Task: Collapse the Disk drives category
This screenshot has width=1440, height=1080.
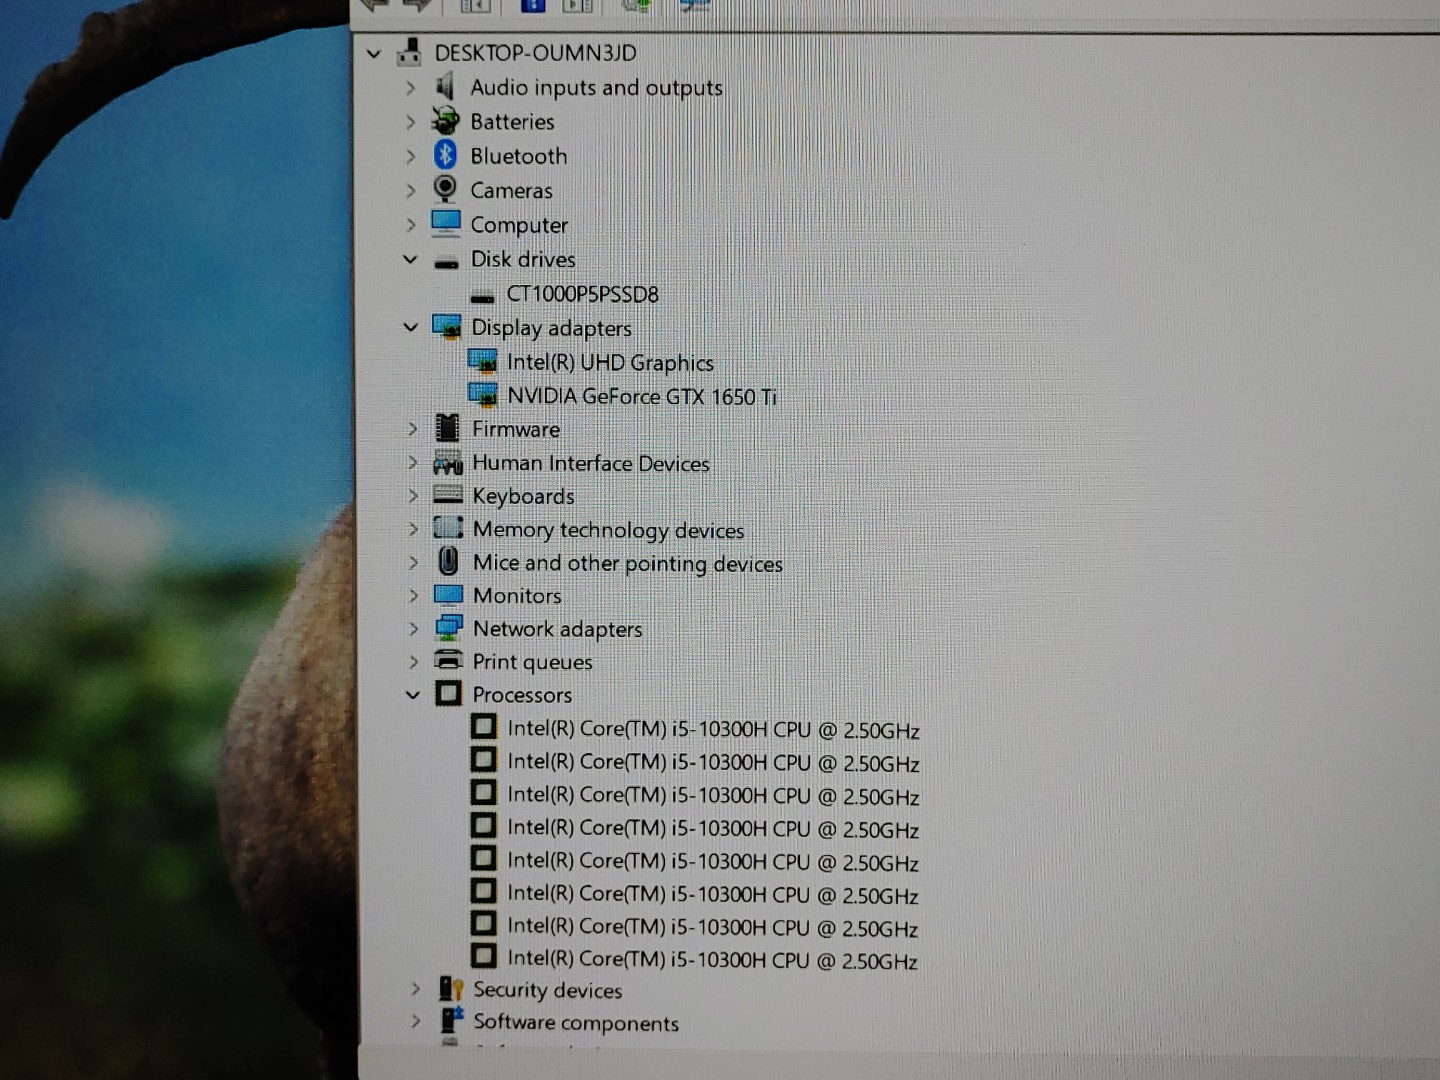Action: click(410, 259)
